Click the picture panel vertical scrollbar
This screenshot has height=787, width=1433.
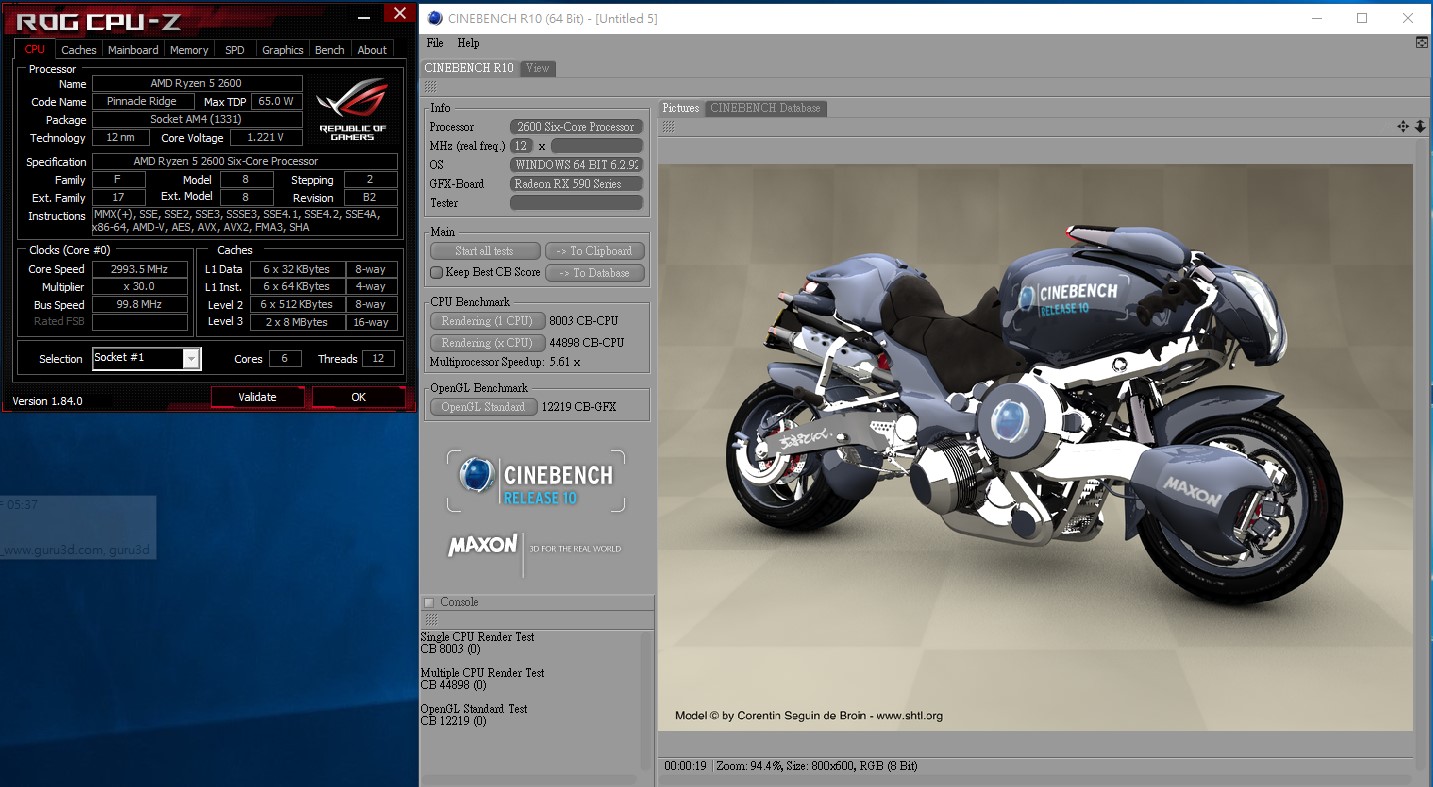click(1421, 448)
